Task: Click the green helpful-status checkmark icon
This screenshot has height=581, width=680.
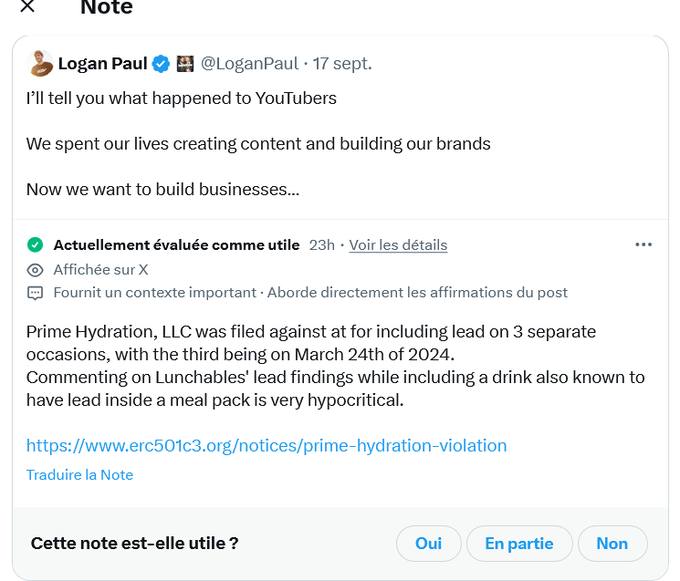Action: pos(35,245)
